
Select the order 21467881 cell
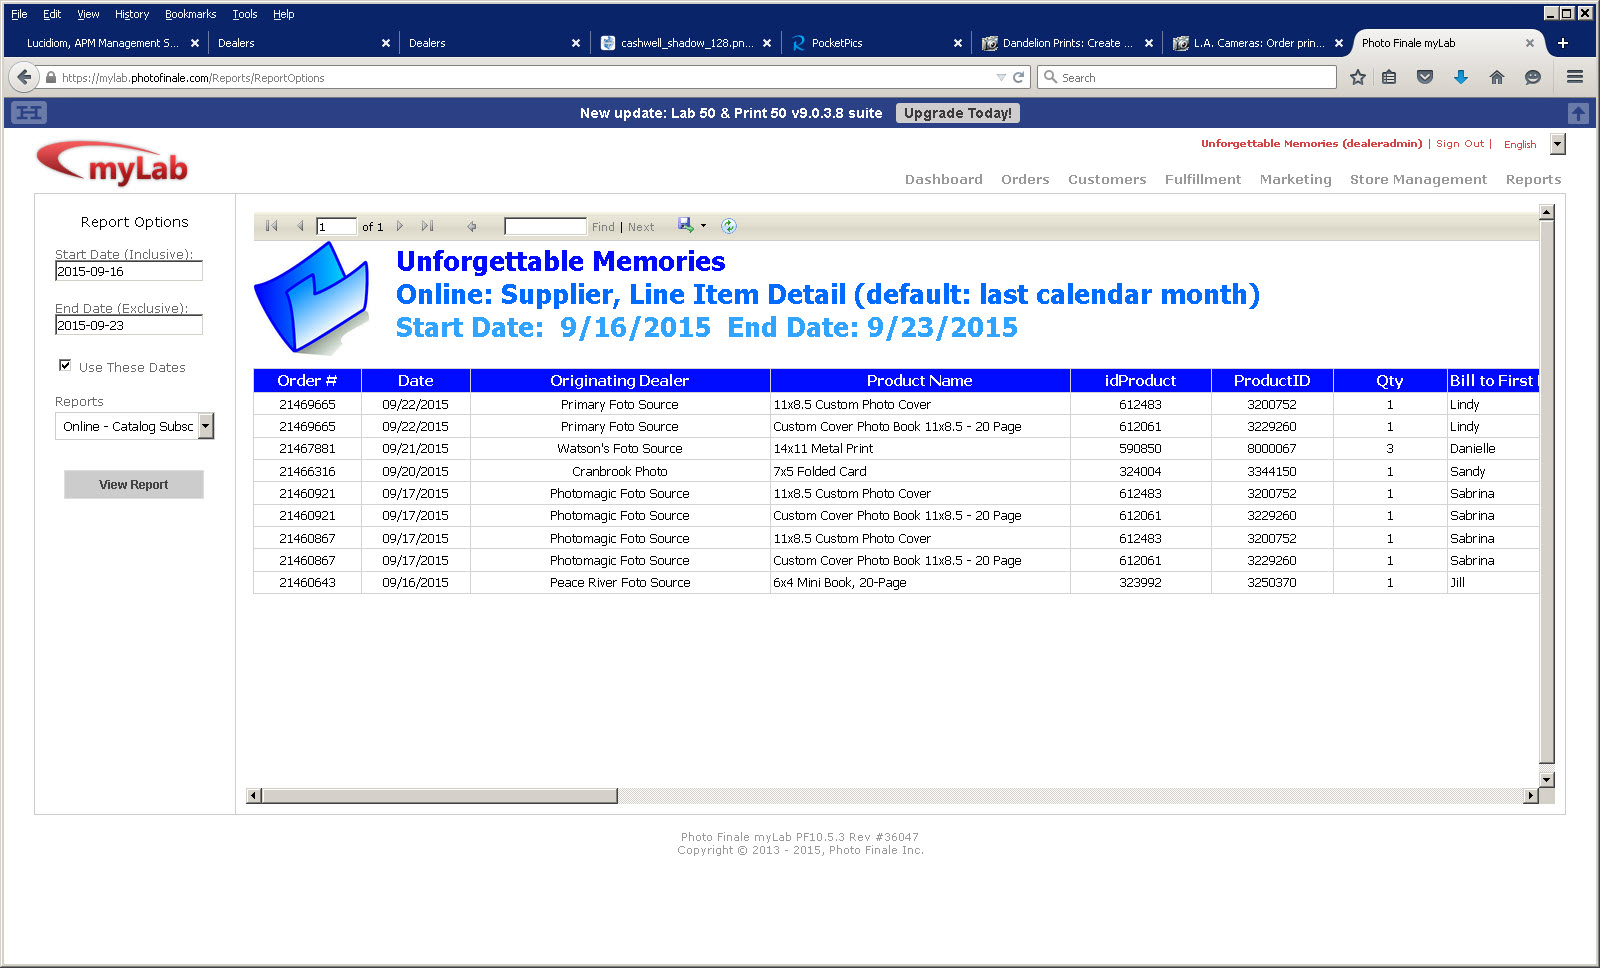click(307, 449)
